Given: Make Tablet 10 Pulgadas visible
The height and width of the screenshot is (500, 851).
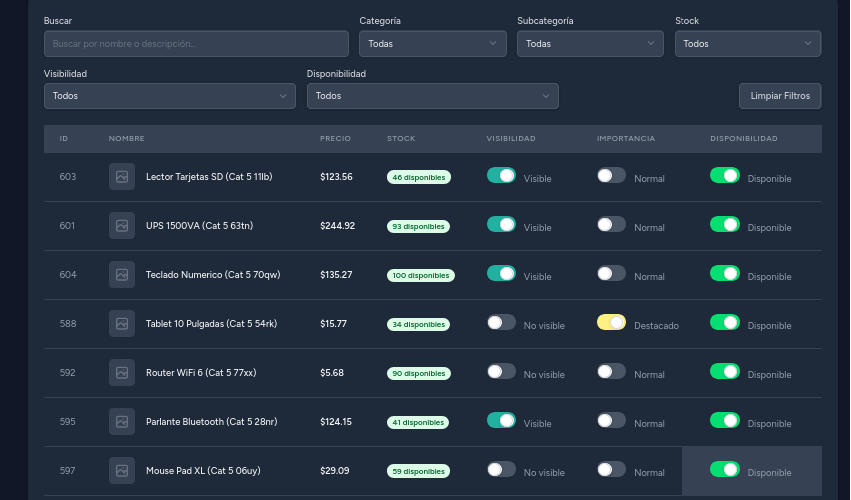Looking at the screenshot, I should [x=501, y=322].
